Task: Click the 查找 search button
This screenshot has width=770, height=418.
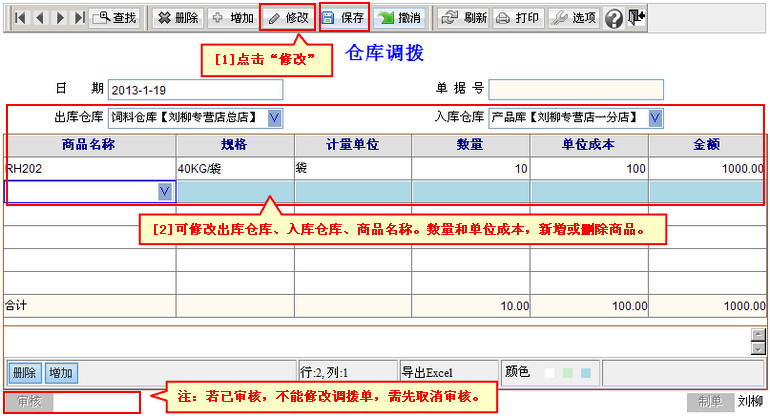Action: pos(114,18)
